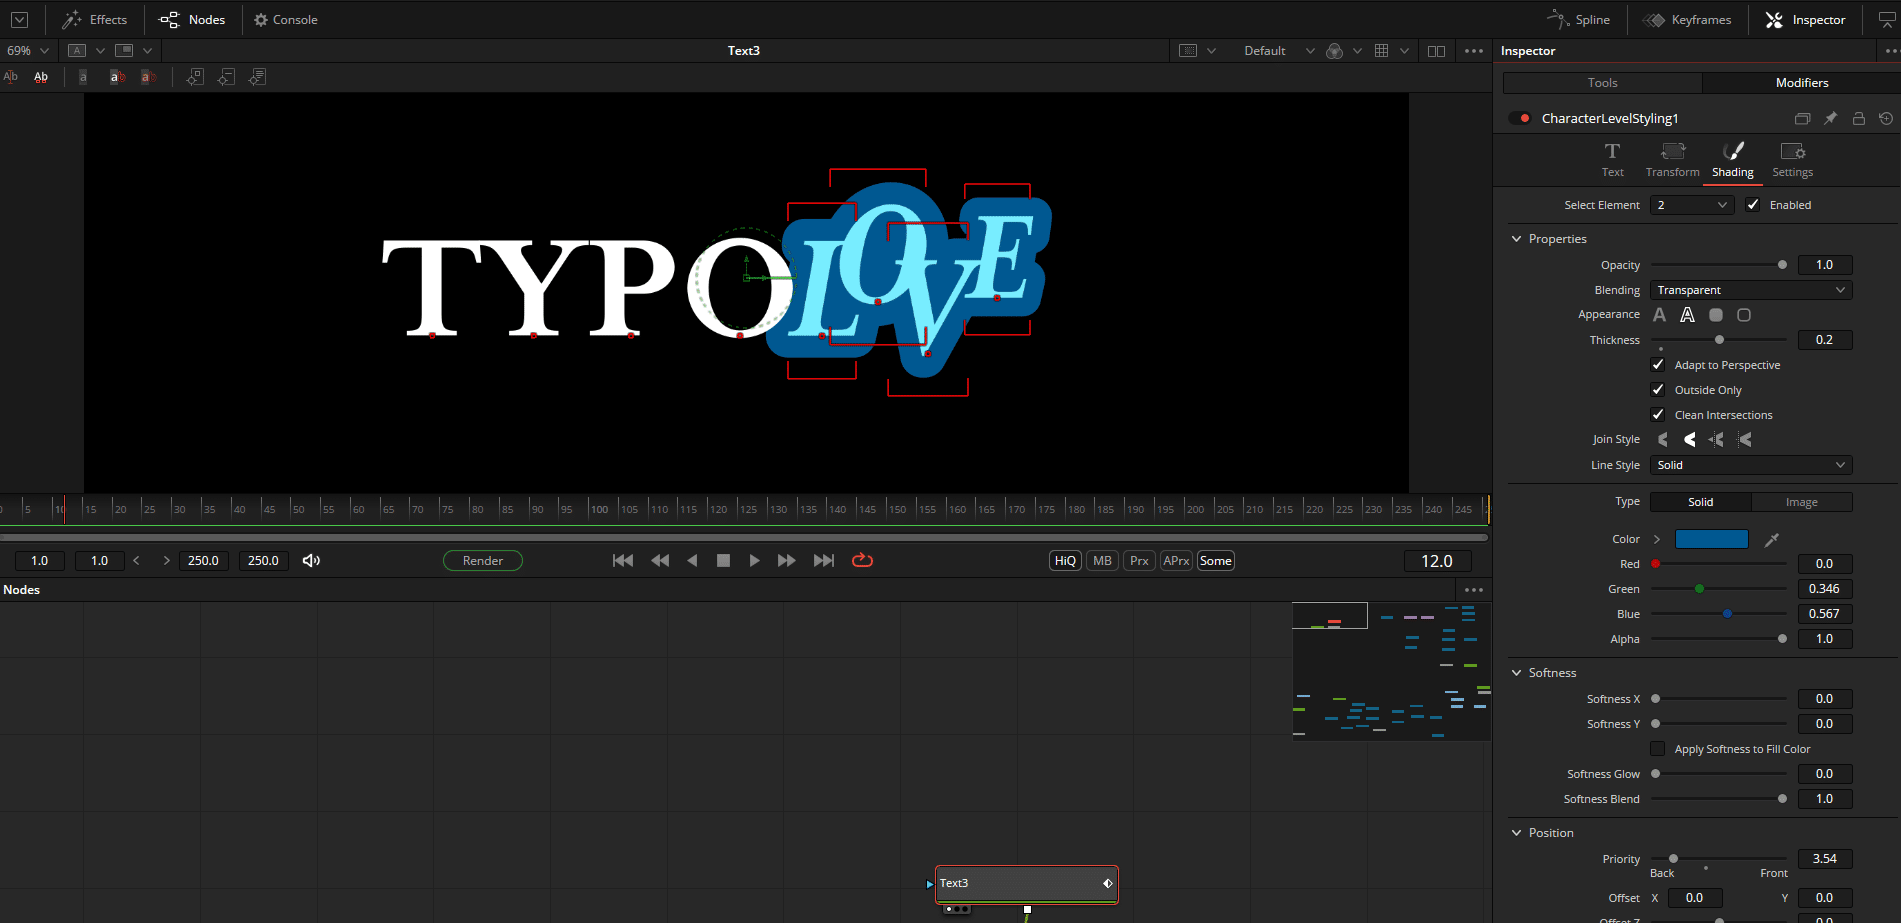Open the shading Color swatch
Screen dimensions: 1901x923
coord(1711,538)
